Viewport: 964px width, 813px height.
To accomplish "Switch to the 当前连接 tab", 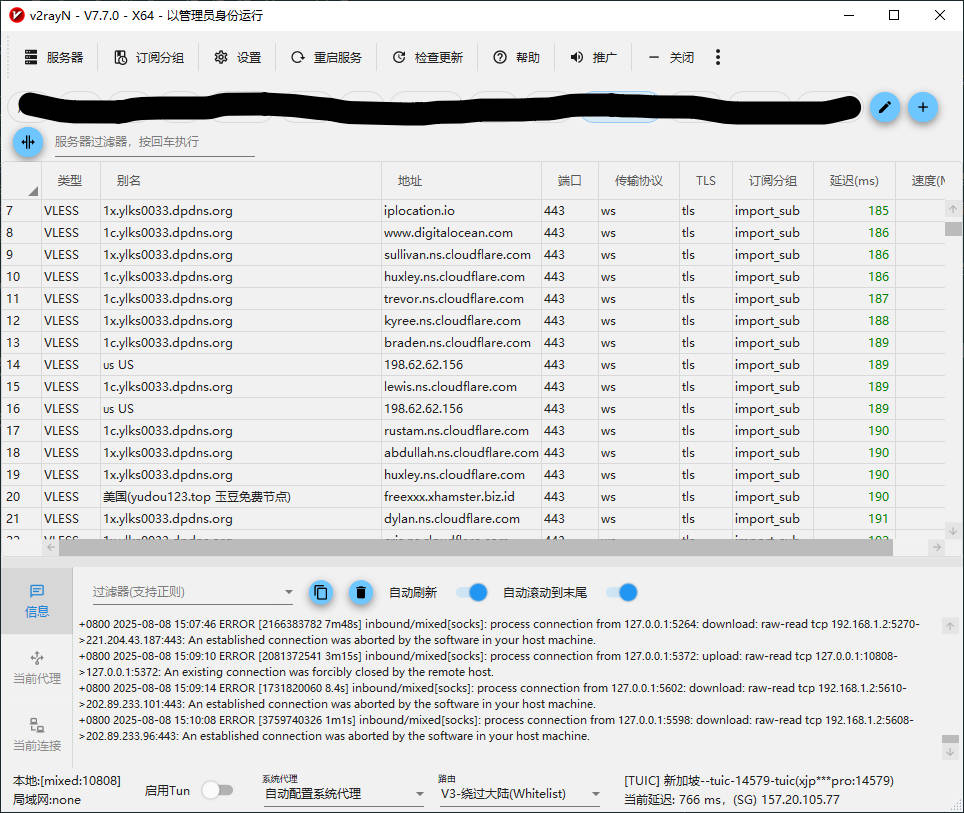I will 37,735.
